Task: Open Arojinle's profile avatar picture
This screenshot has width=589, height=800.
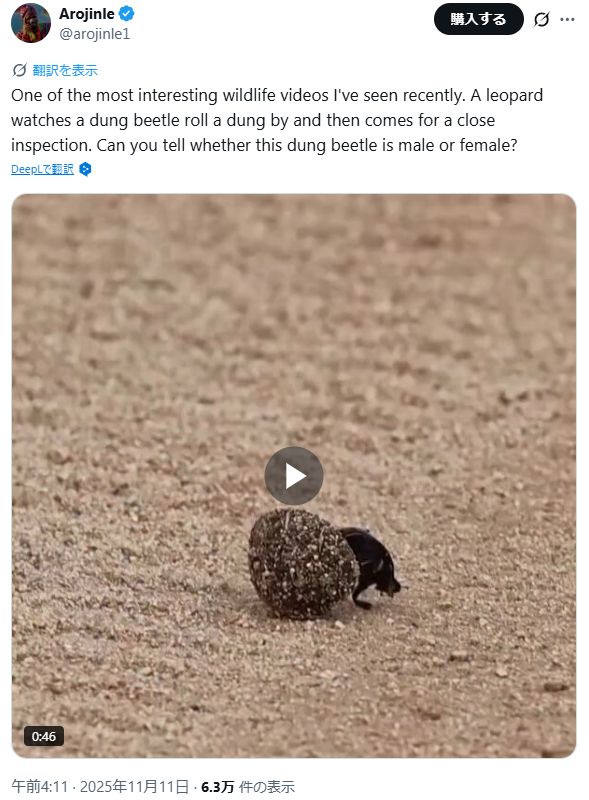Action: [x=31, y=23]
